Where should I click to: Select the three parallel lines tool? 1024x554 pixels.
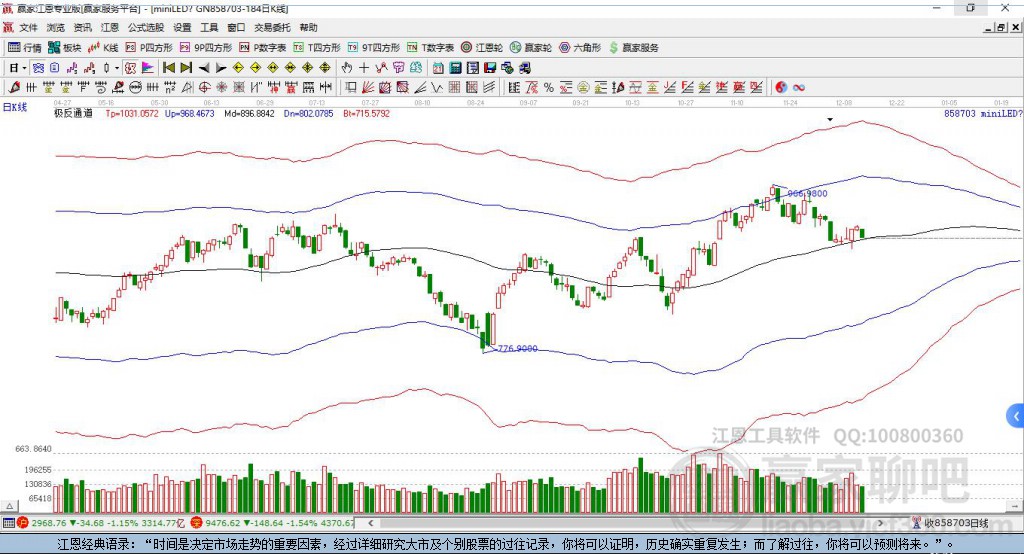(x=488, y=88)
